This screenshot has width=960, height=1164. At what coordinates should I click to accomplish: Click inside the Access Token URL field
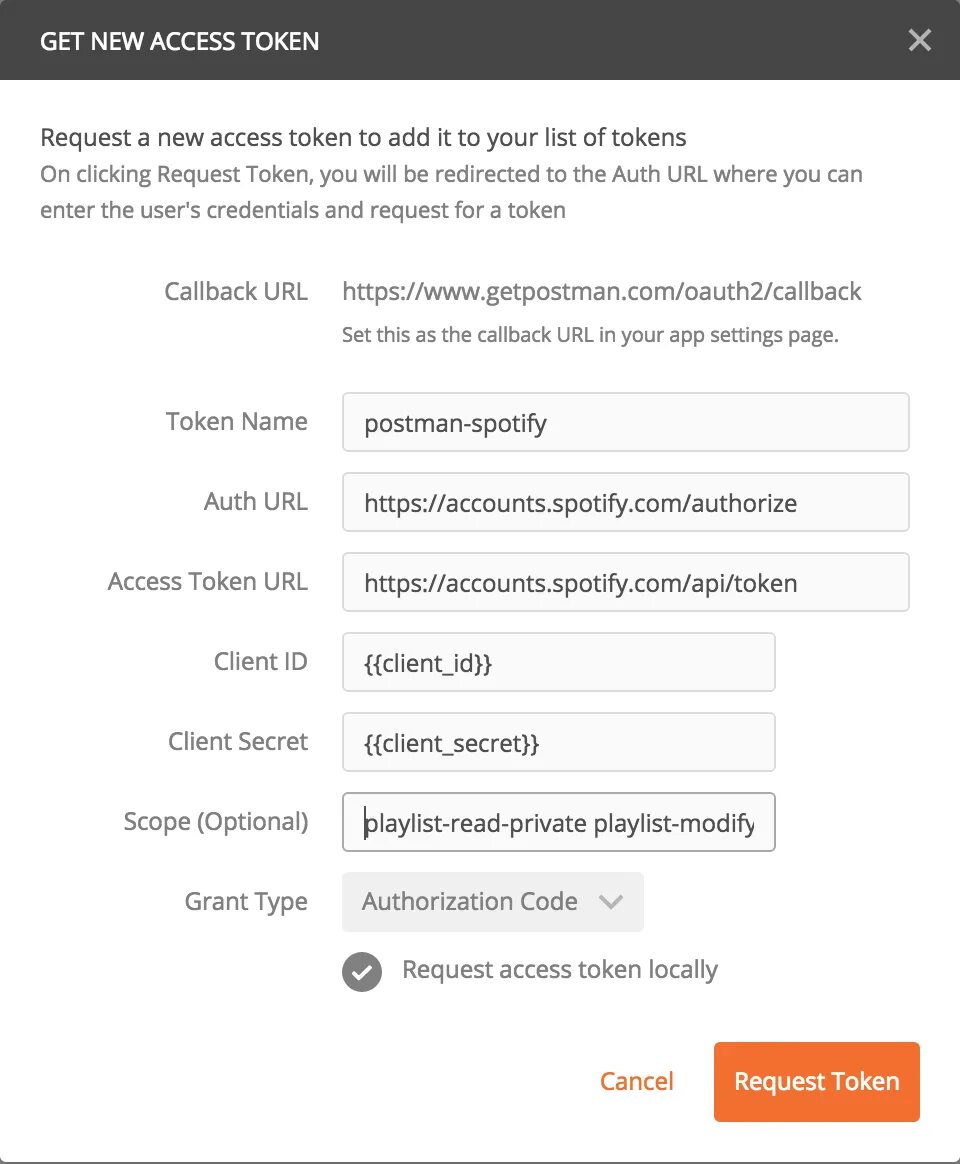pos(625,582)
